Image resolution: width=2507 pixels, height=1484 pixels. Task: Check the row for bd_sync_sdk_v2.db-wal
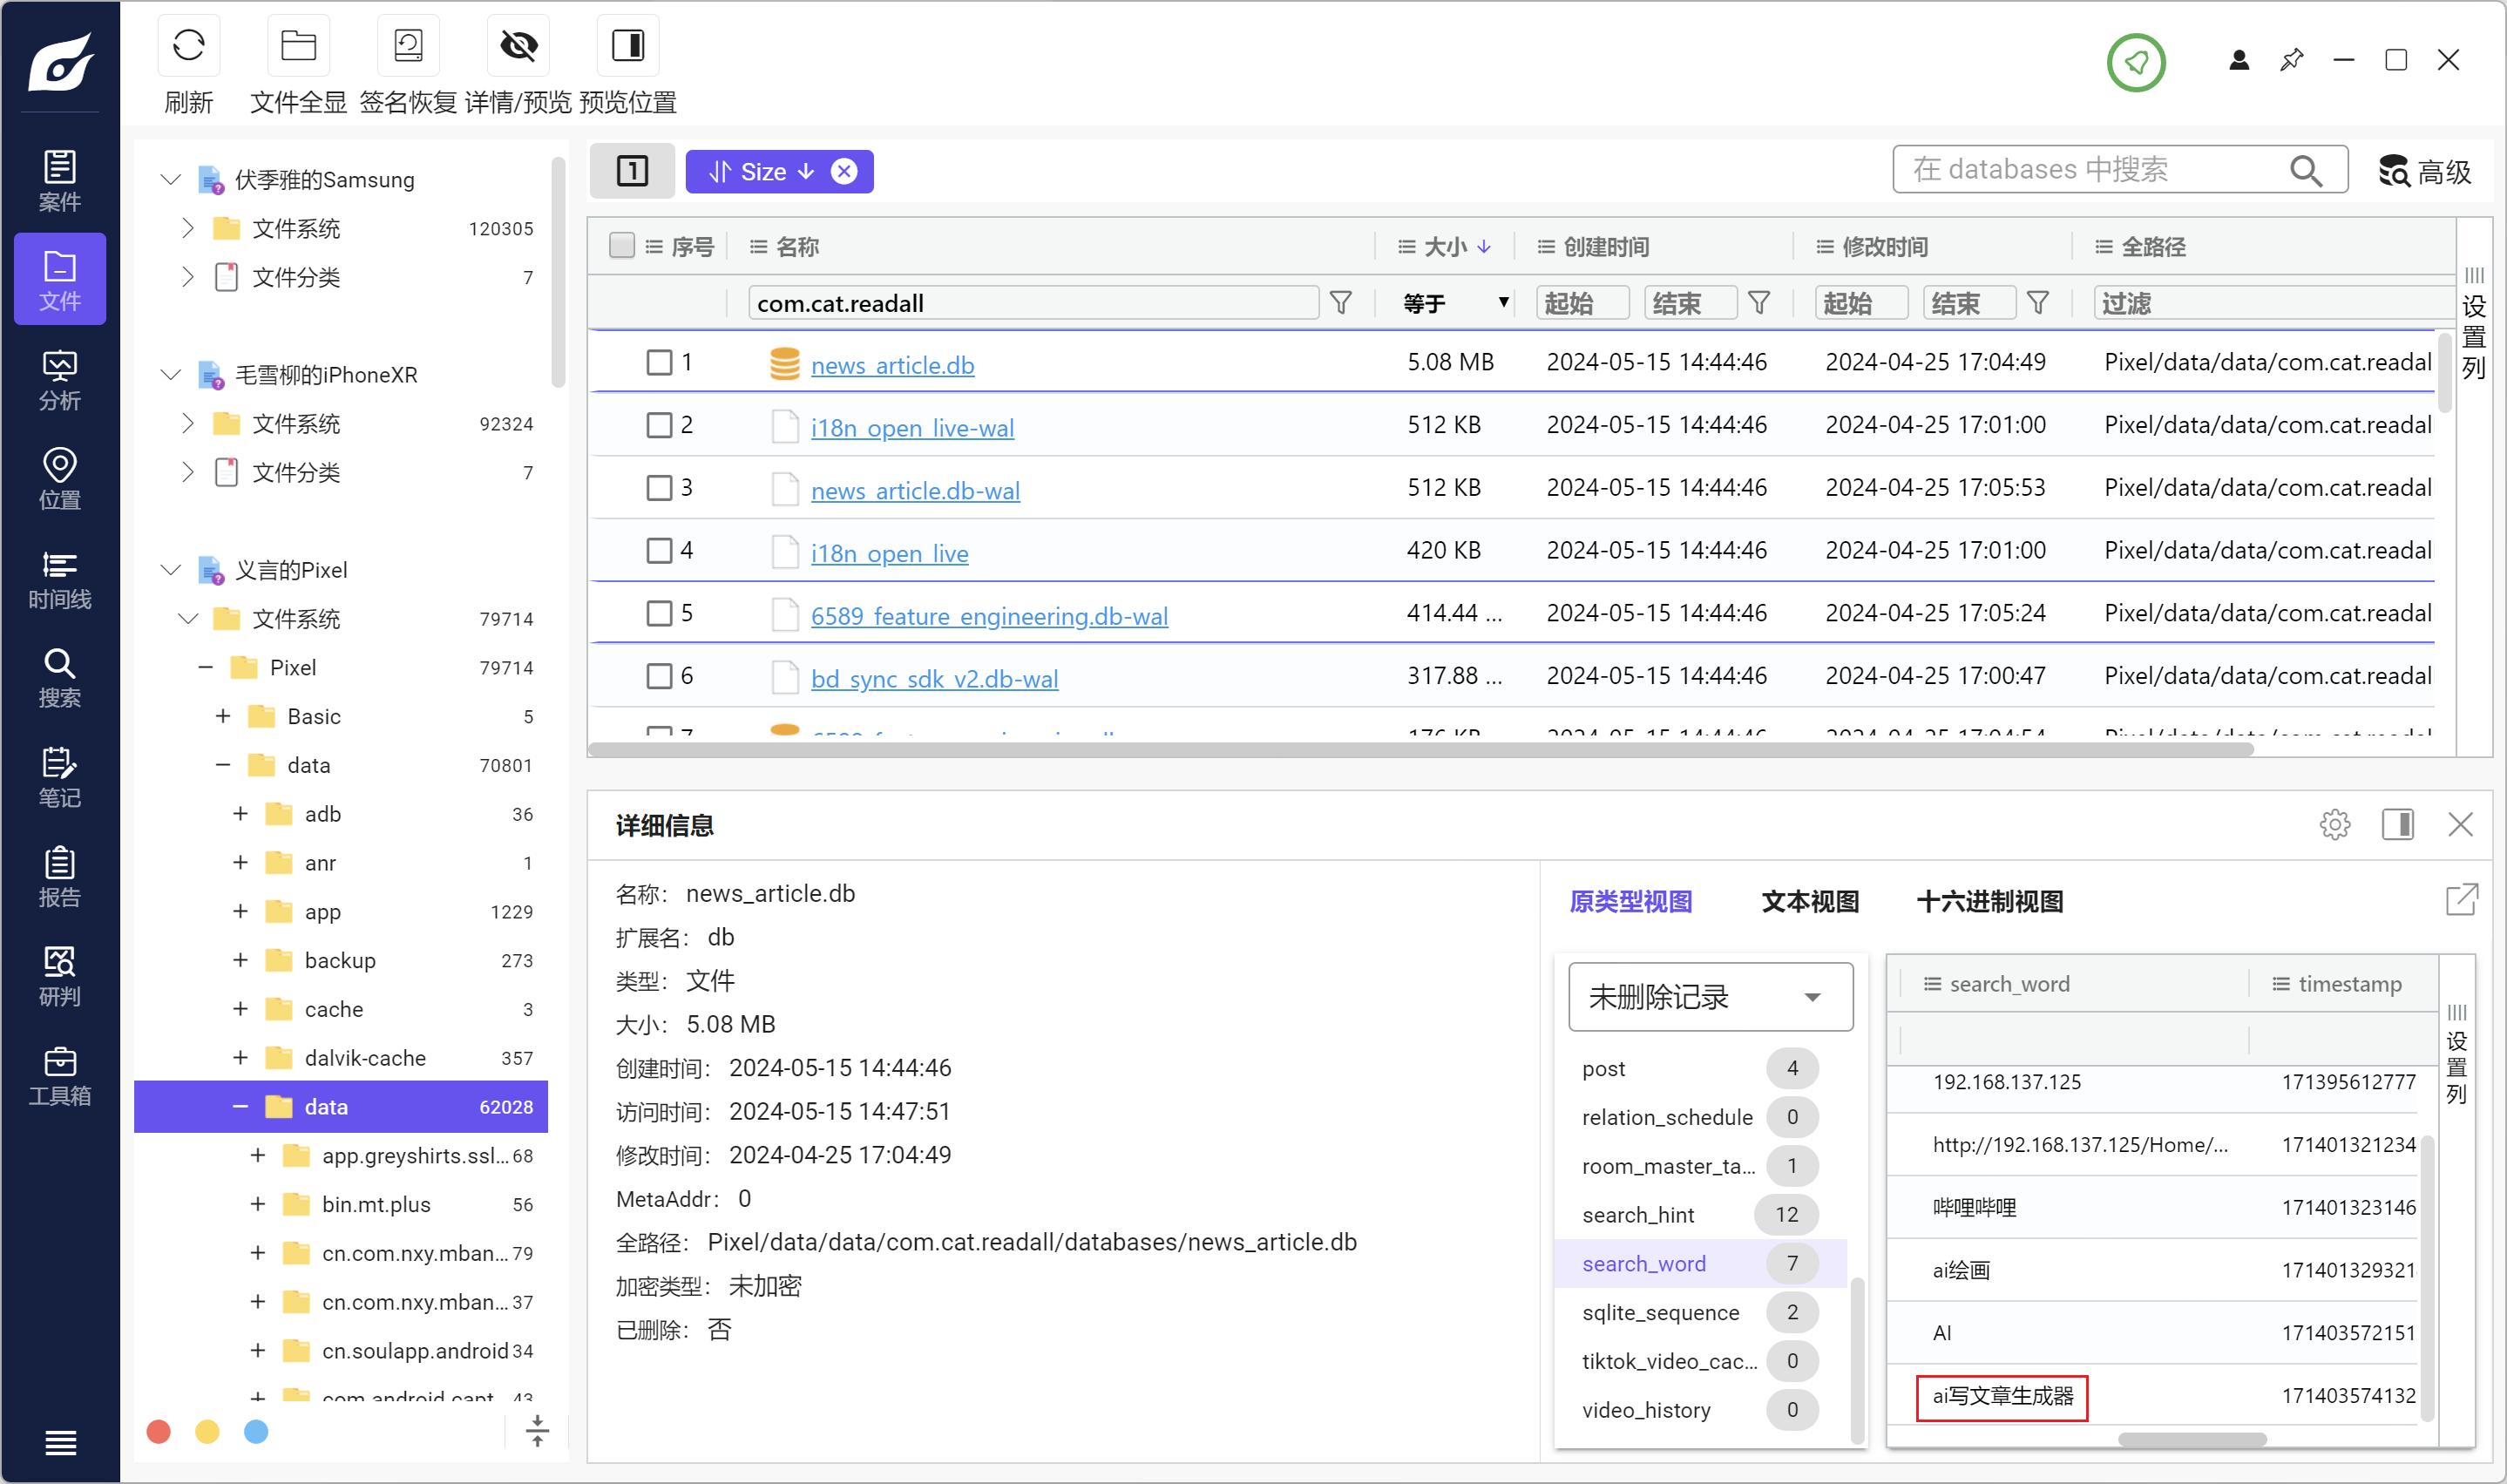point(659,676)
